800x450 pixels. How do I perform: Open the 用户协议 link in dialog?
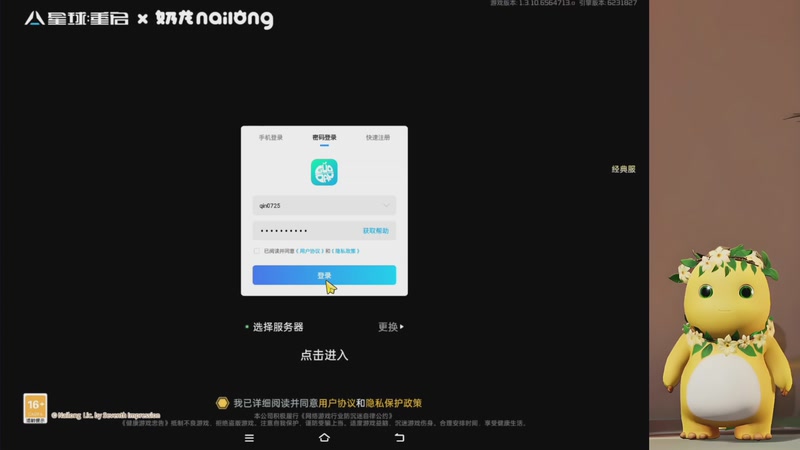(x=310, y=251)
